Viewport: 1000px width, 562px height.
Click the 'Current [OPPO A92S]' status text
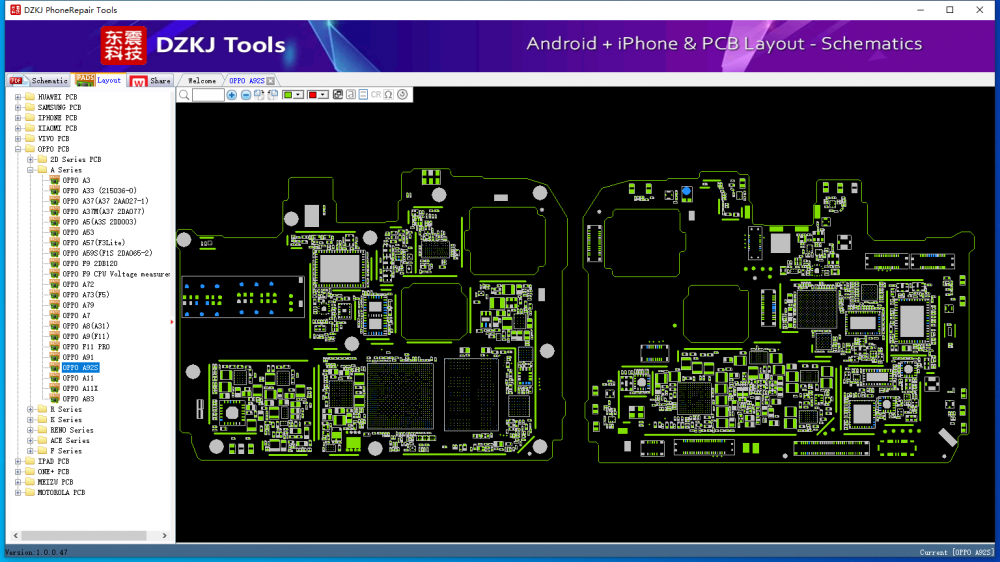(x=956, y=552)
